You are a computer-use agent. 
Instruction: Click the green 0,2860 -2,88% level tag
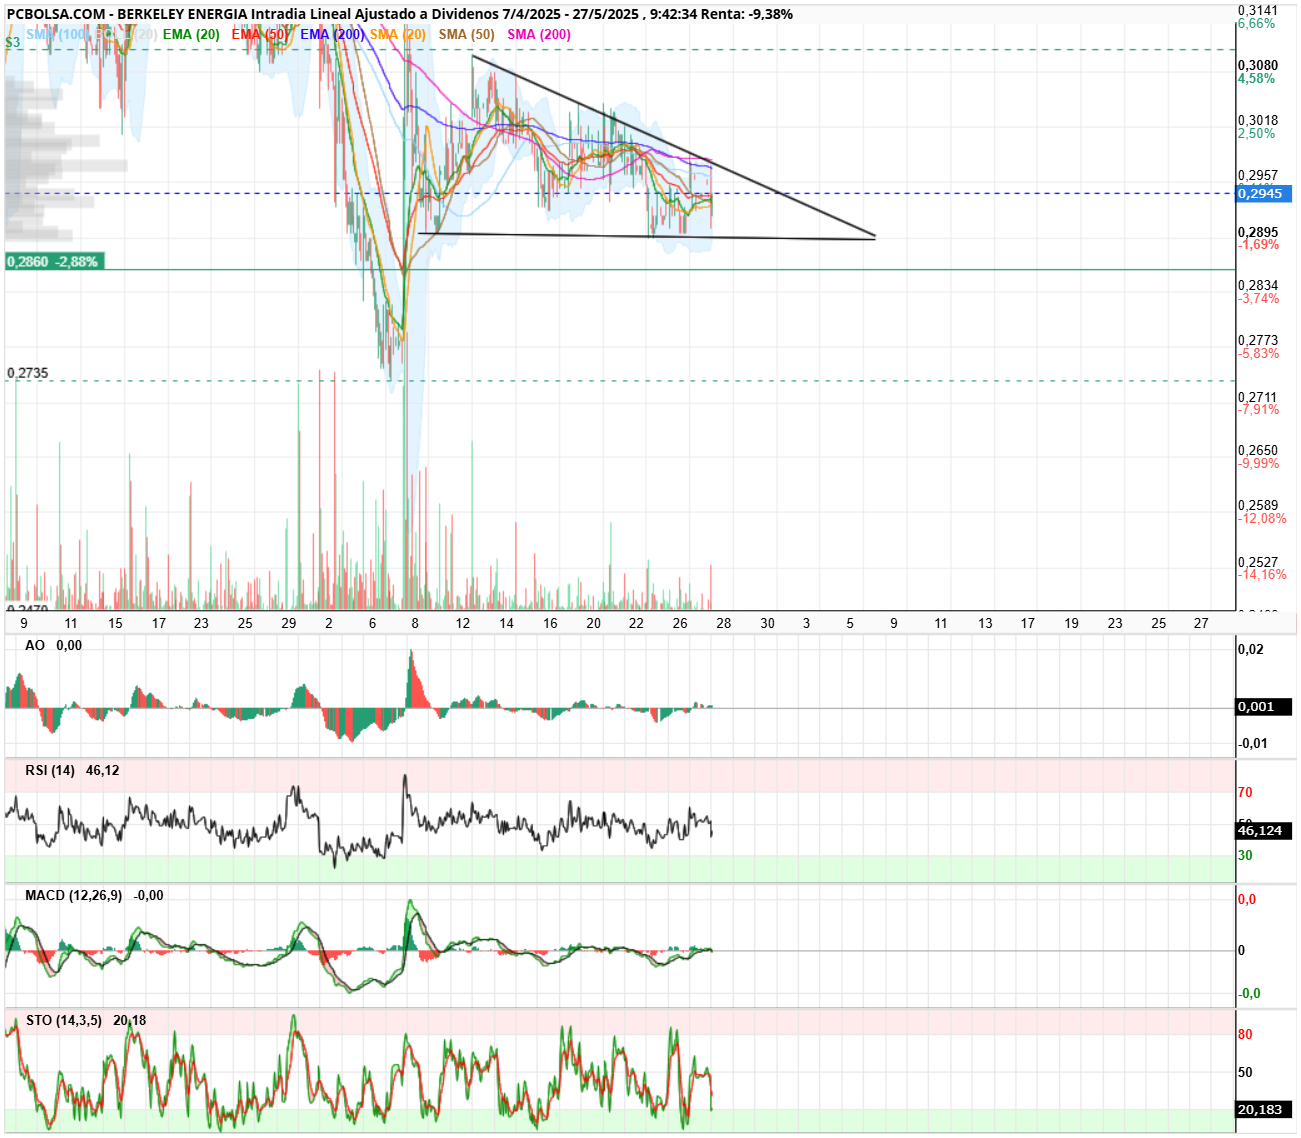click(53, 261)
